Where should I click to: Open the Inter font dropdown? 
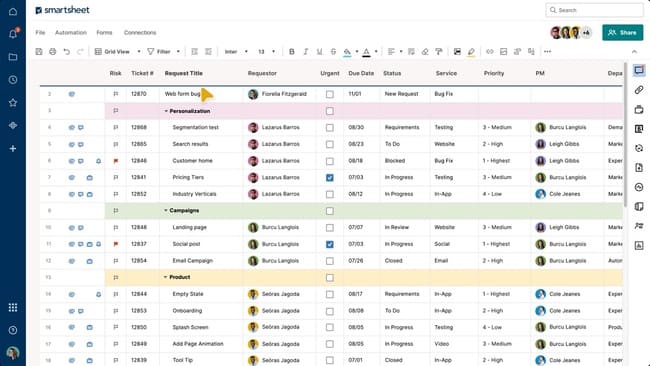(x=236, y=52)
